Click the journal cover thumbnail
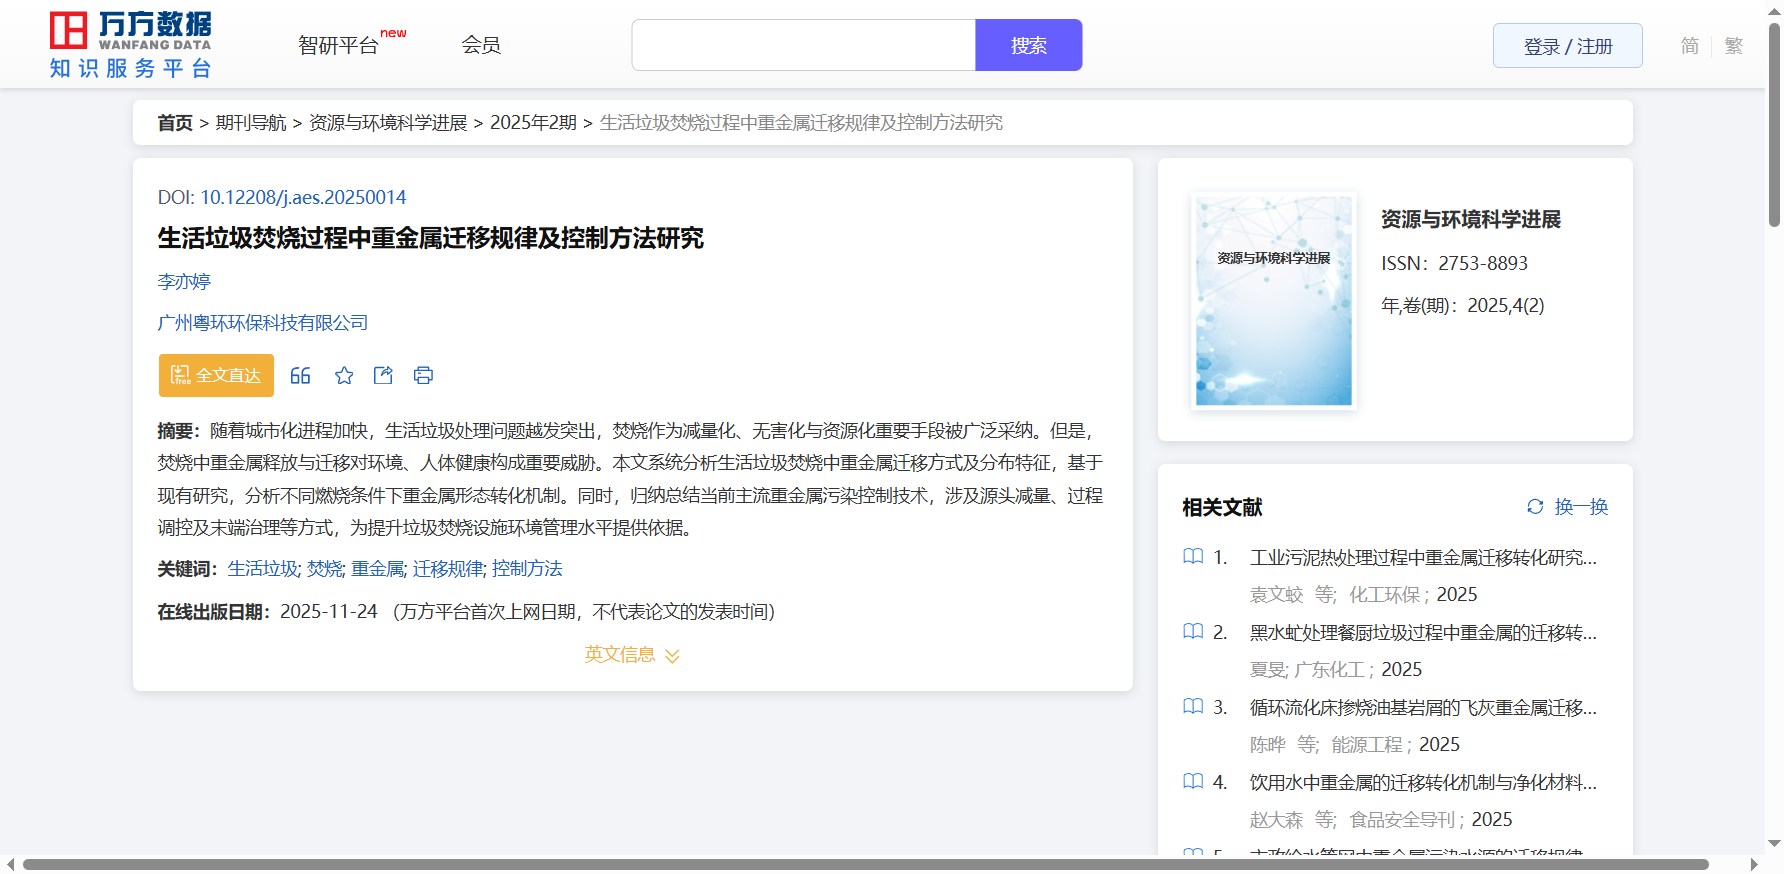This screenshot has height=874, width=1784. pos(1273,301)
